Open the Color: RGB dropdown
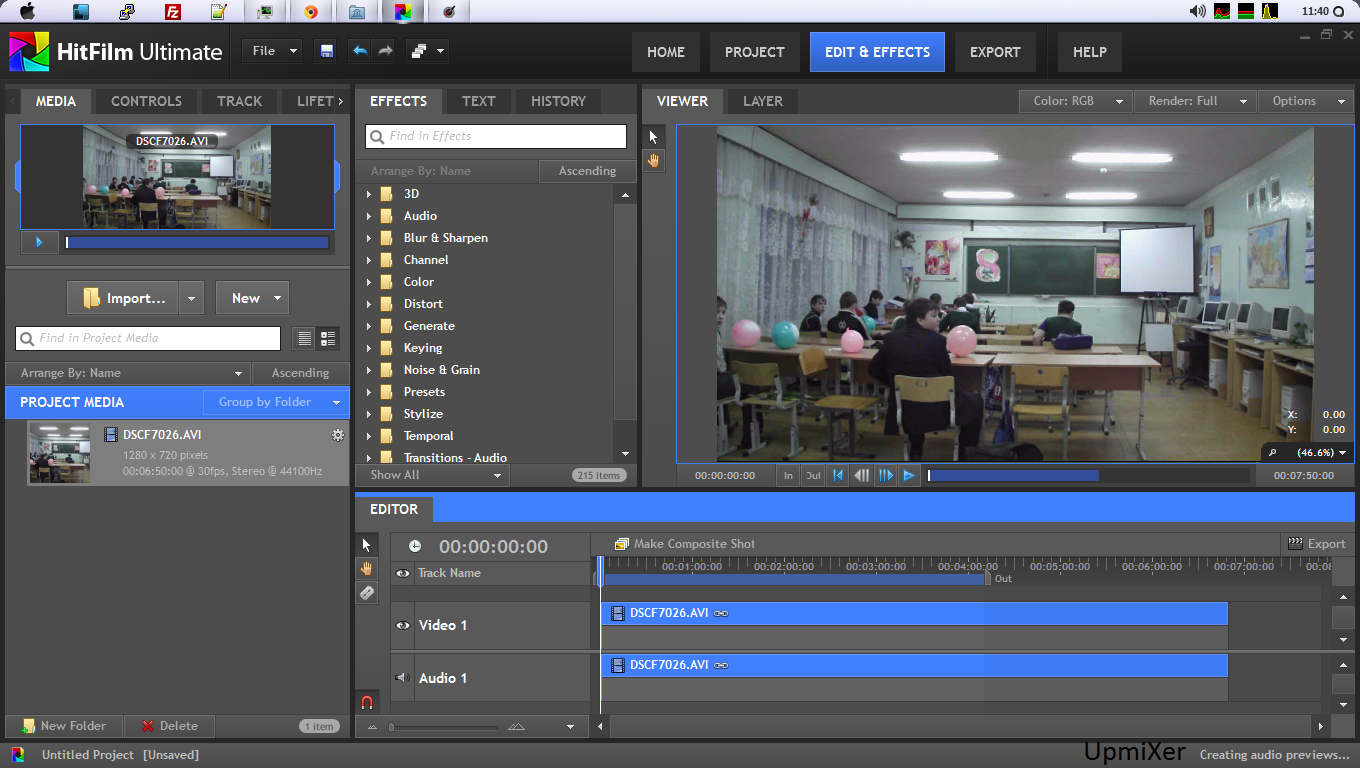1360x768 pixels. (x=1075, y=101)
